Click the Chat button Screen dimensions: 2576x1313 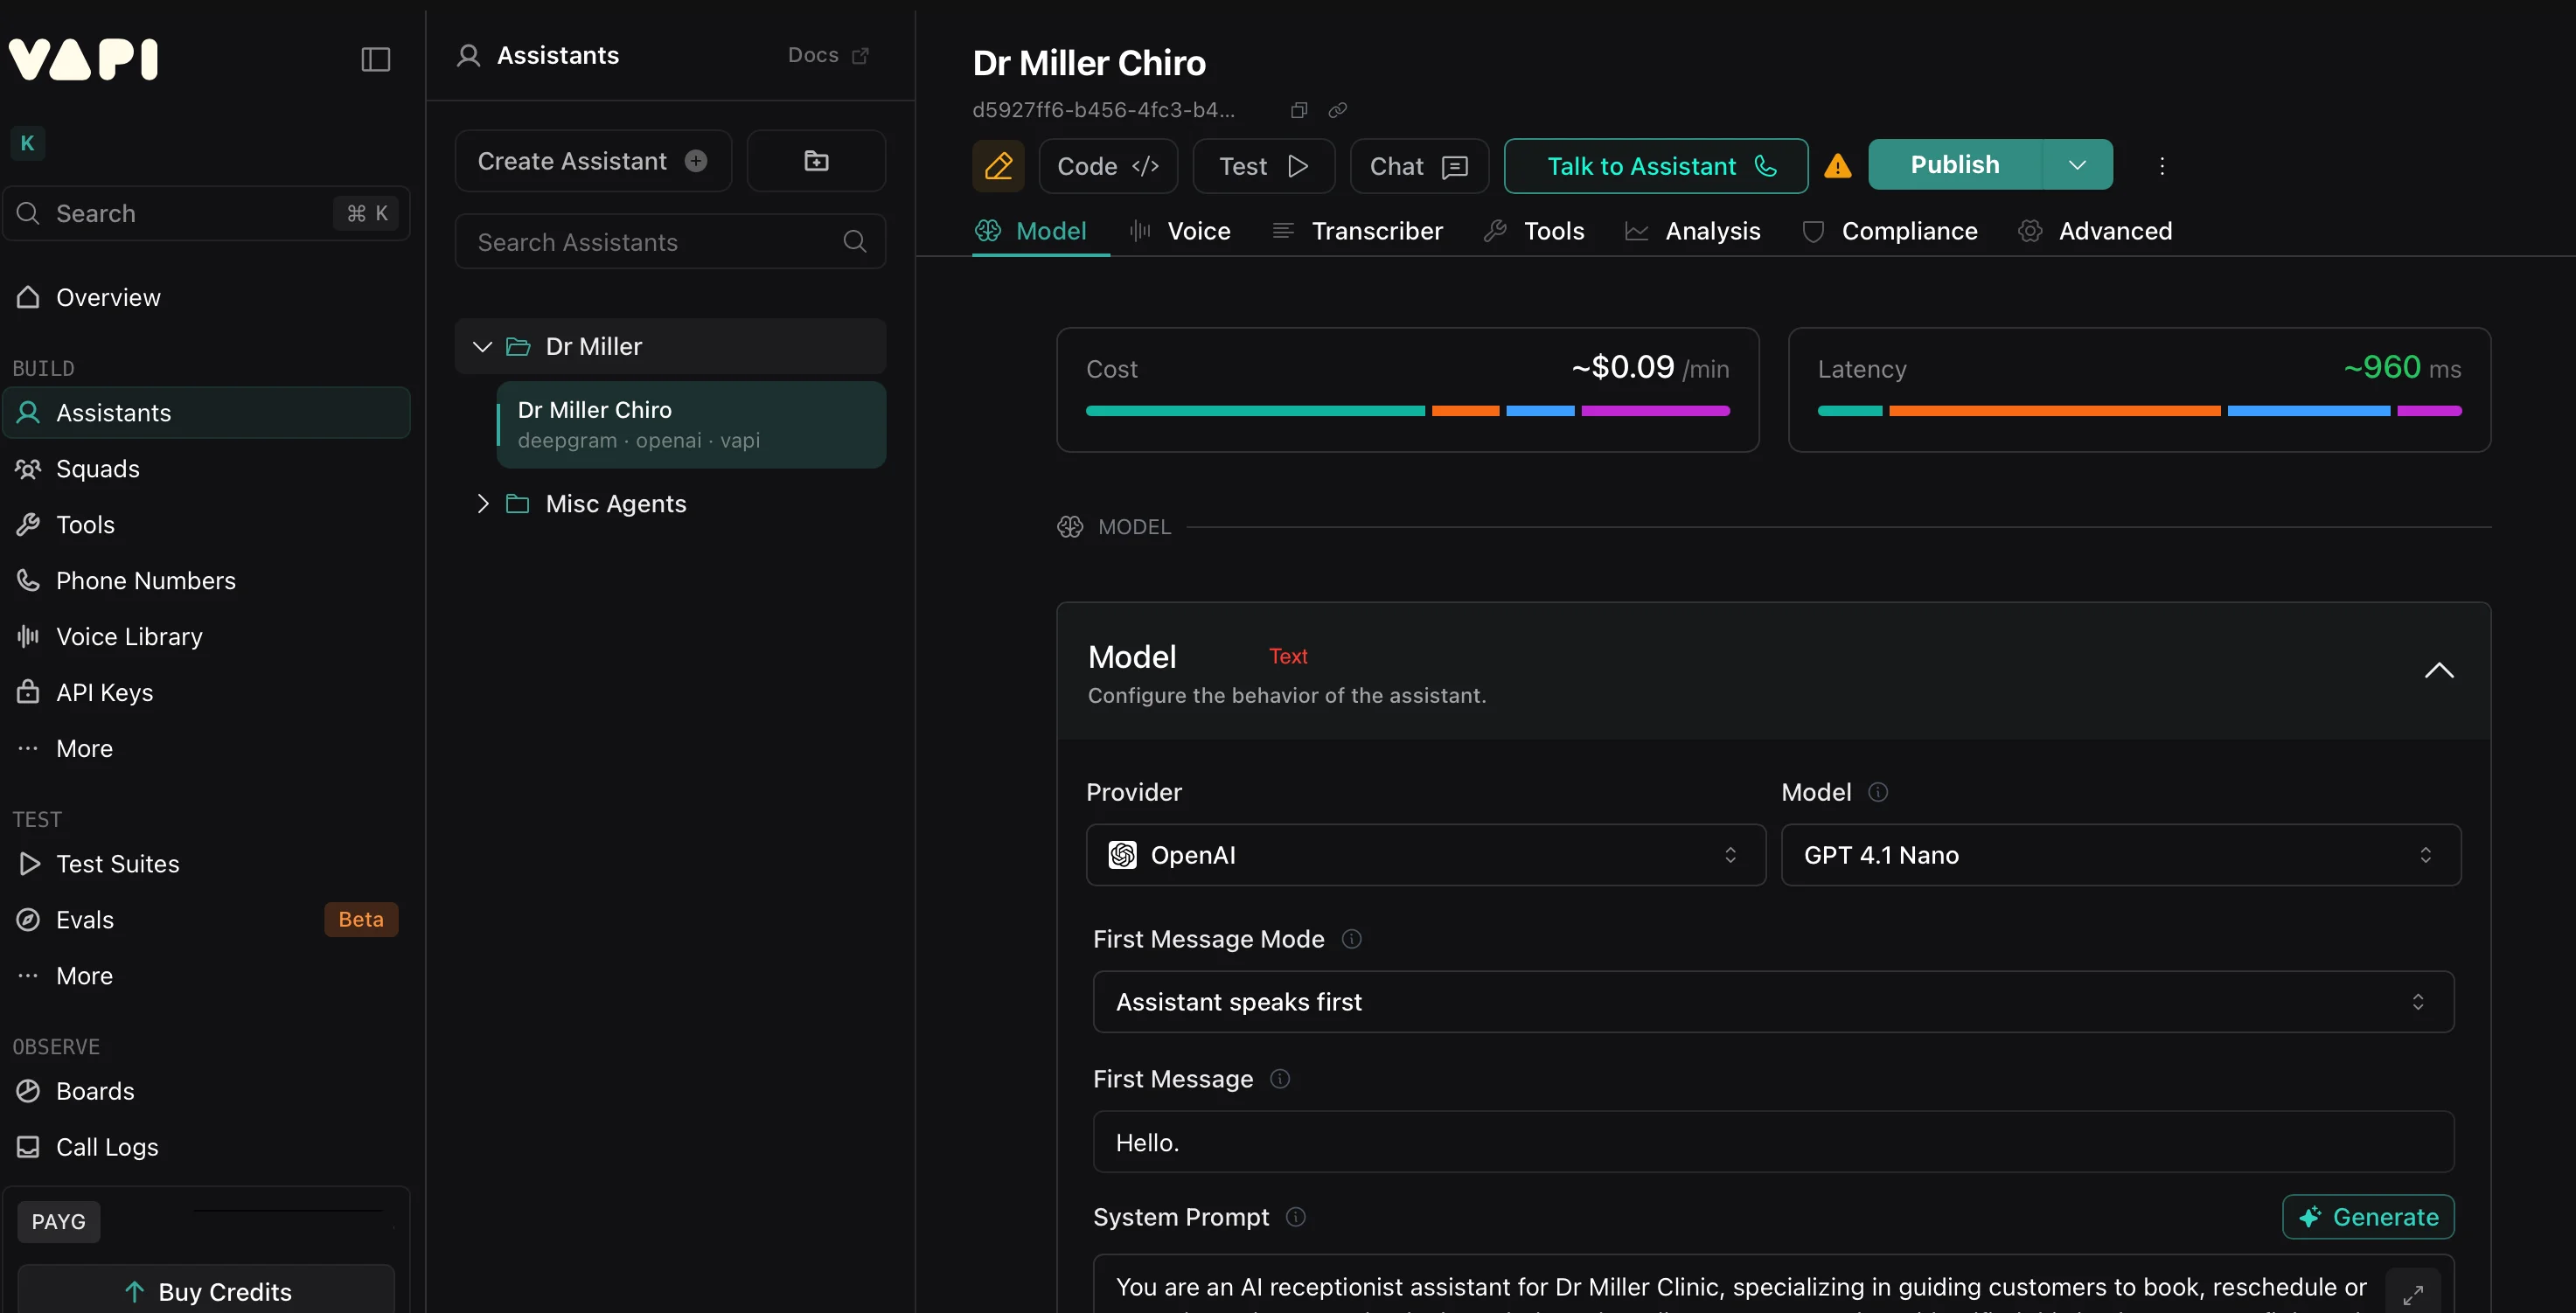pyautogui.click(x=1419, y=166)
